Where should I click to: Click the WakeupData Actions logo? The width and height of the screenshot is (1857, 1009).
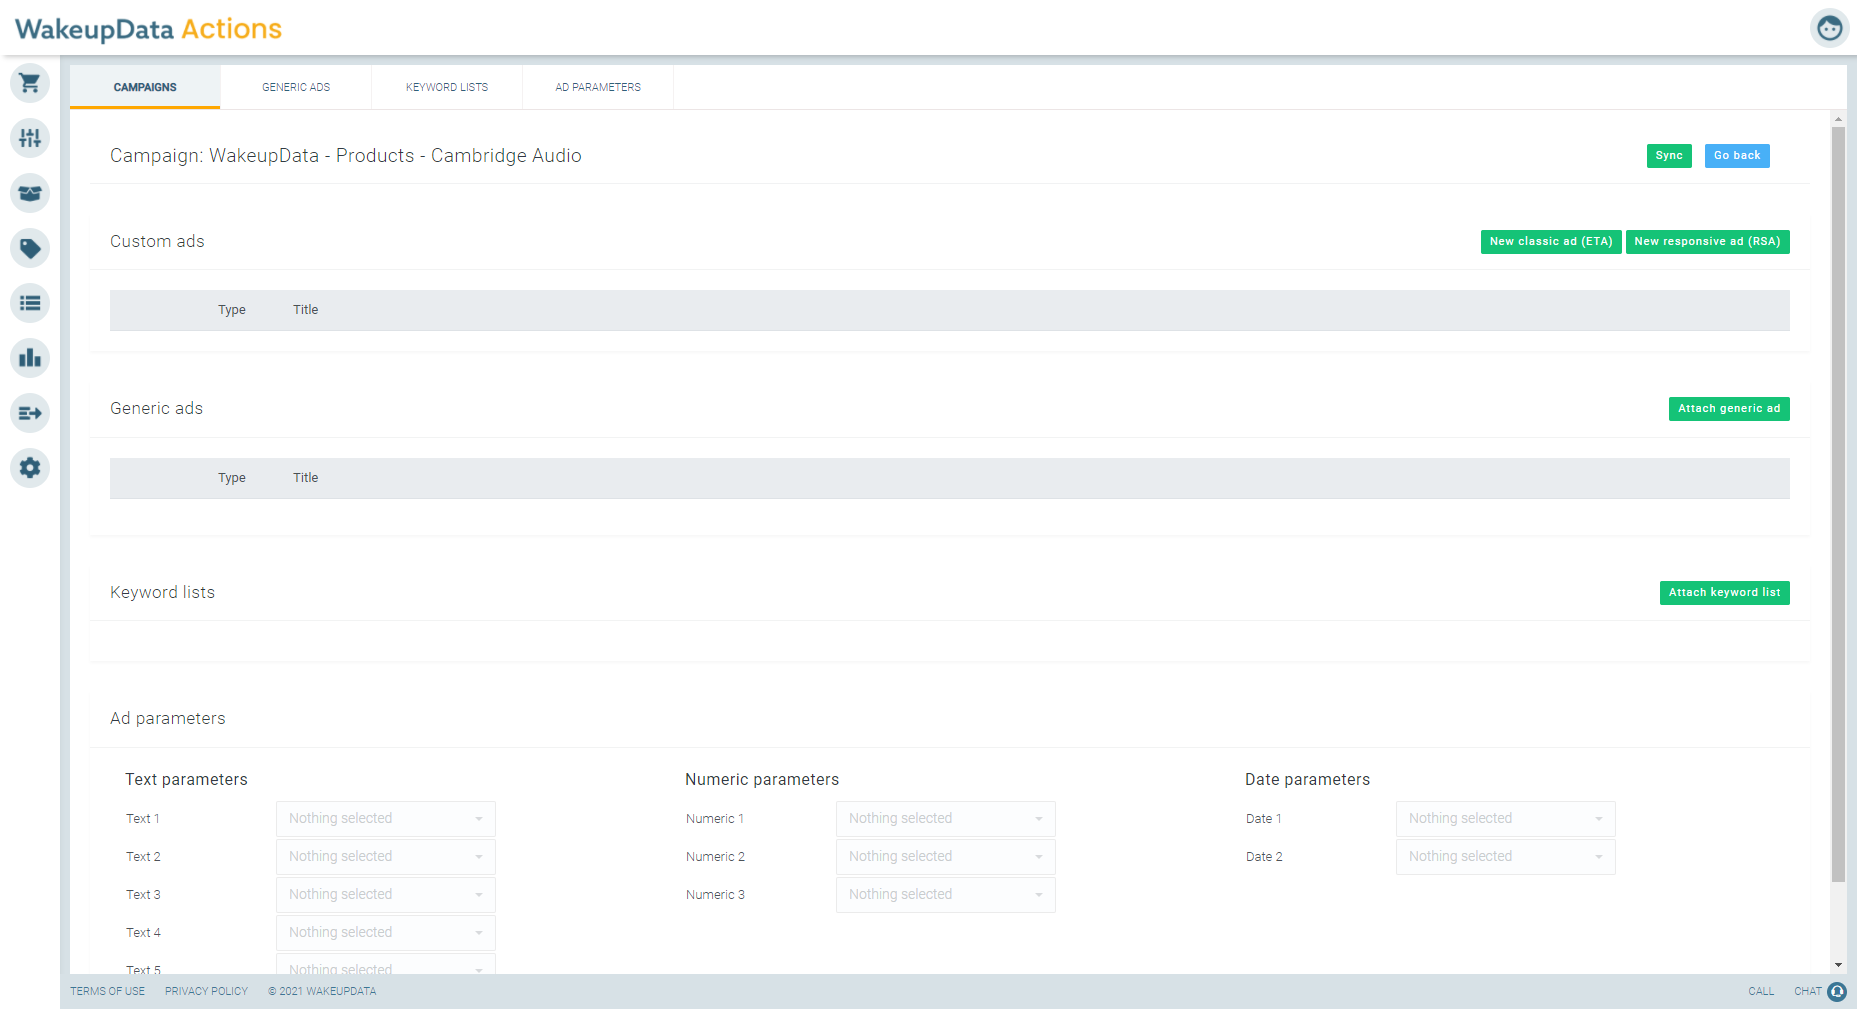(148, 29)
